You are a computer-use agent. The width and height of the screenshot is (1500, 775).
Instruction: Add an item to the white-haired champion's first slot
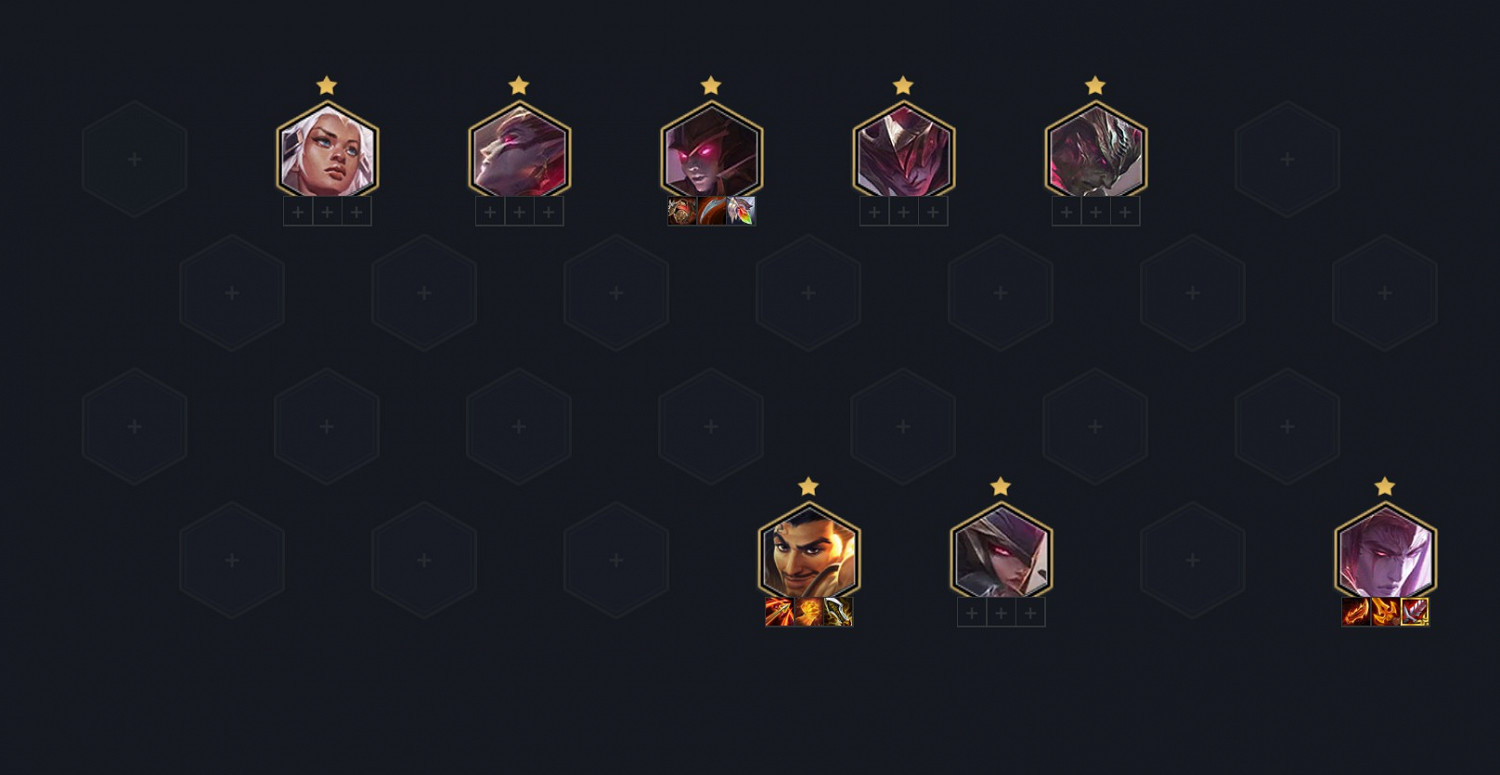[x=298, y=211]
